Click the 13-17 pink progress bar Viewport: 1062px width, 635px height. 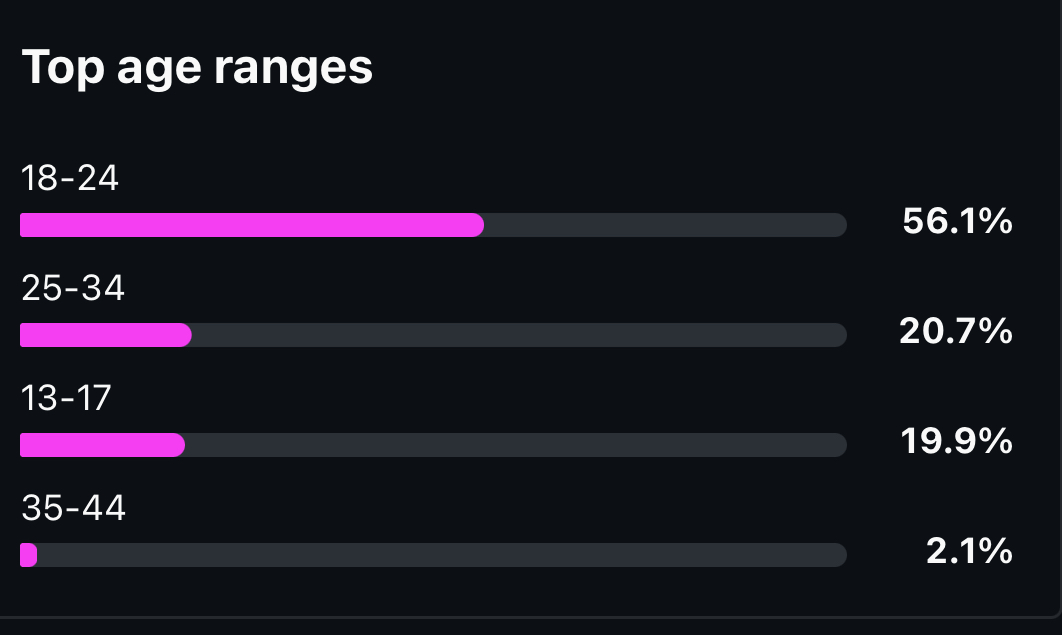pos(102,445)
